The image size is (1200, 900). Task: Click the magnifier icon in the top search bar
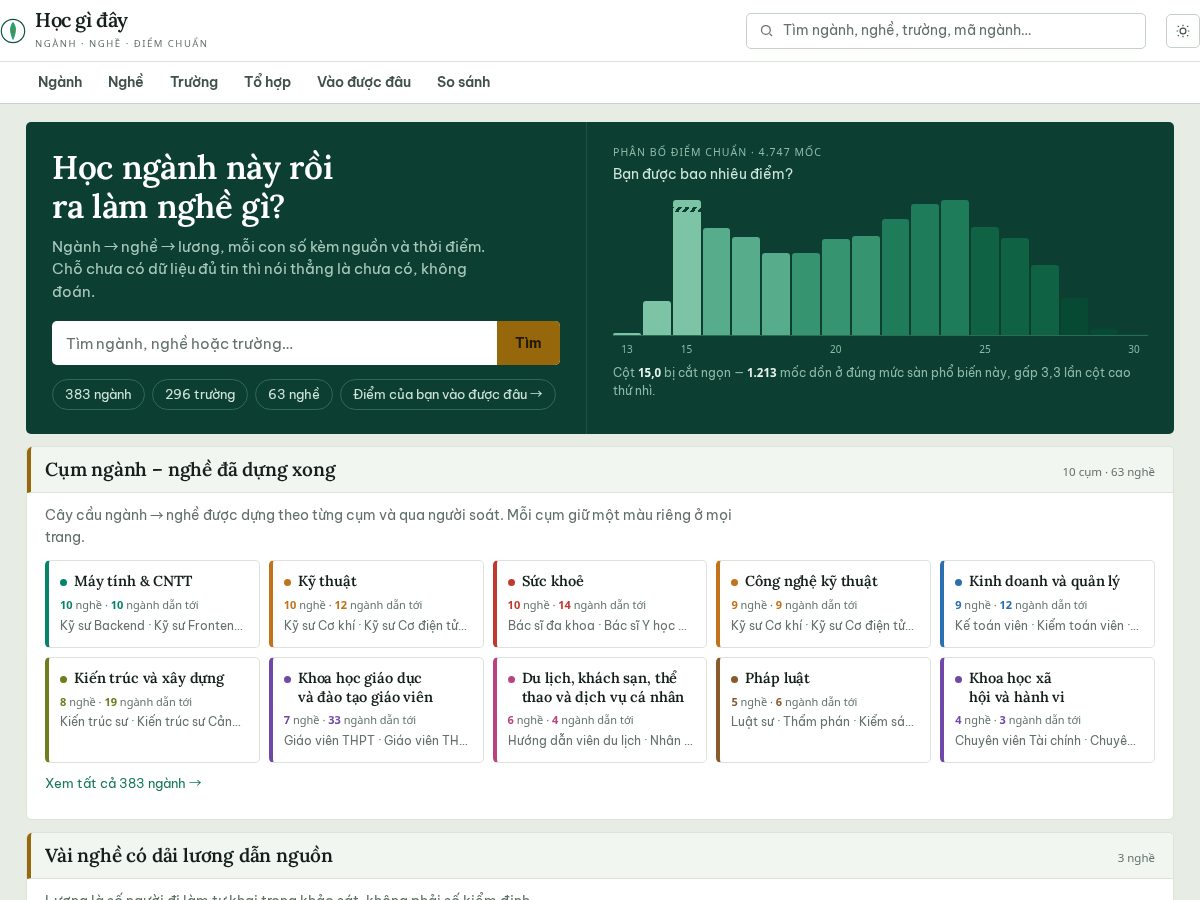coord(767,31)
